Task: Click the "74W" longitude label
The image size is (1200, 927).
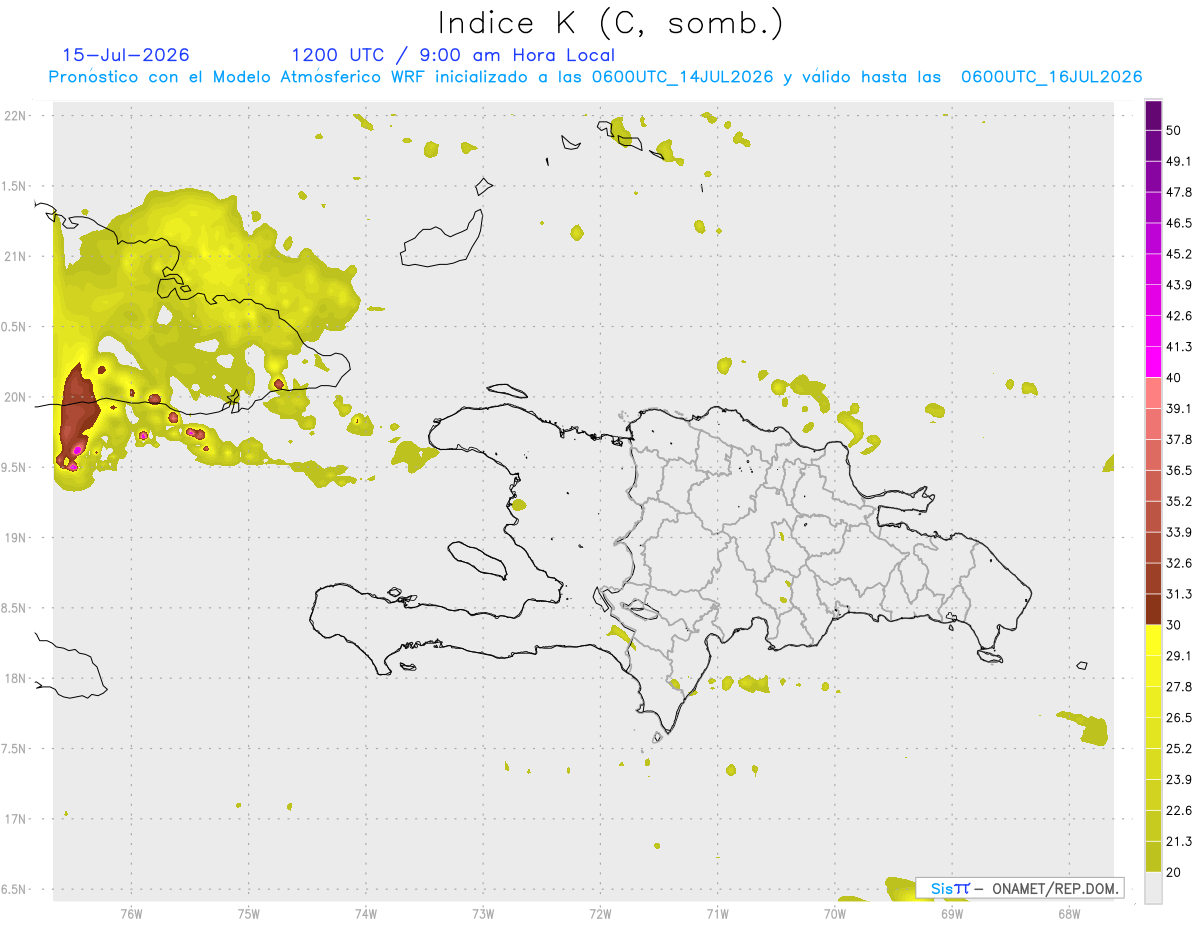Action: tap(365, 913)
